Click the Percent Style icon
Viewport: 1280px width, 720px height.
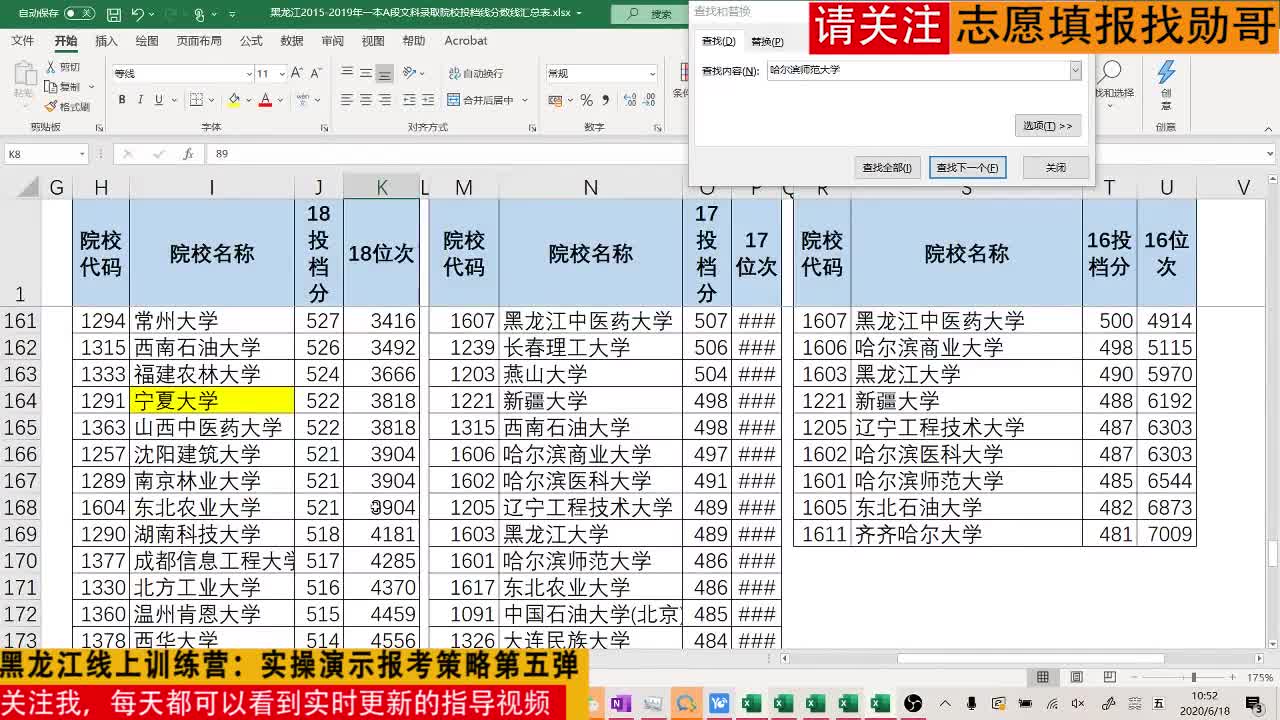pyautogui.click(x=586, y=100)
